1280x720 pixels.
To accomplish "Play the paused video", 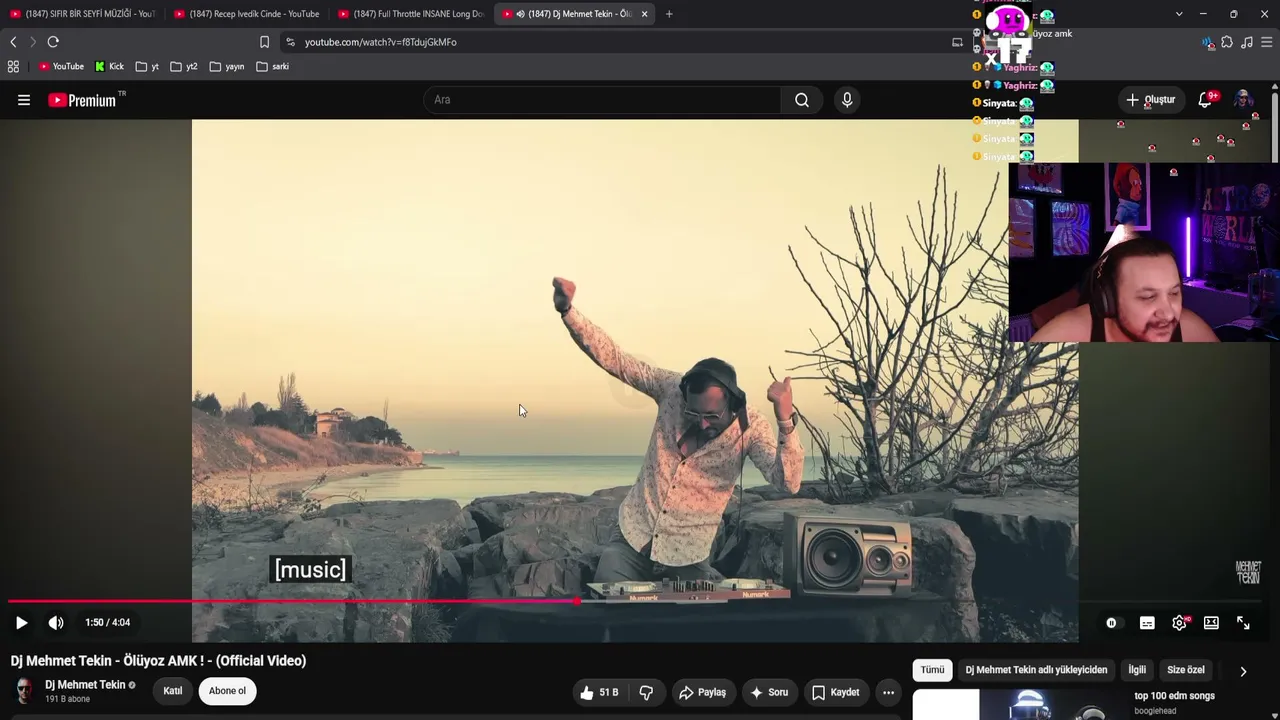I will coord(21,623).
